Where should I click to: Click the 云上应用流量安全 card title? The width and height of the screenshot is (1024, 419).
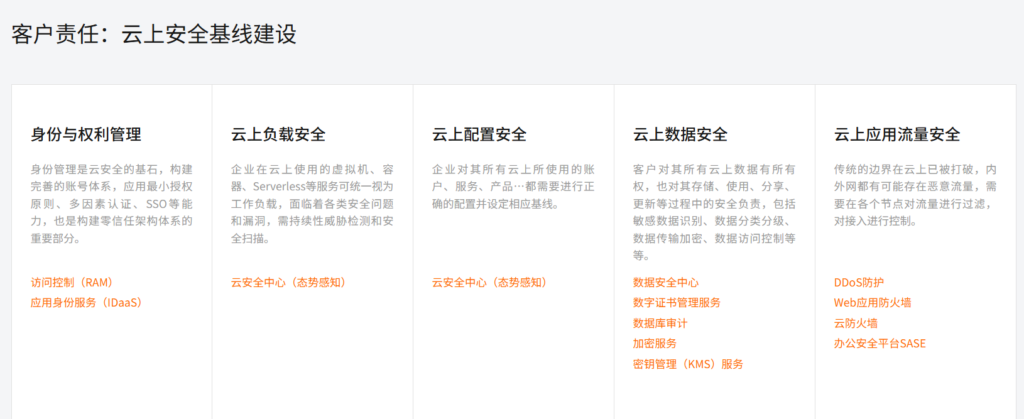pyautogui.click(x=897, y=134)
